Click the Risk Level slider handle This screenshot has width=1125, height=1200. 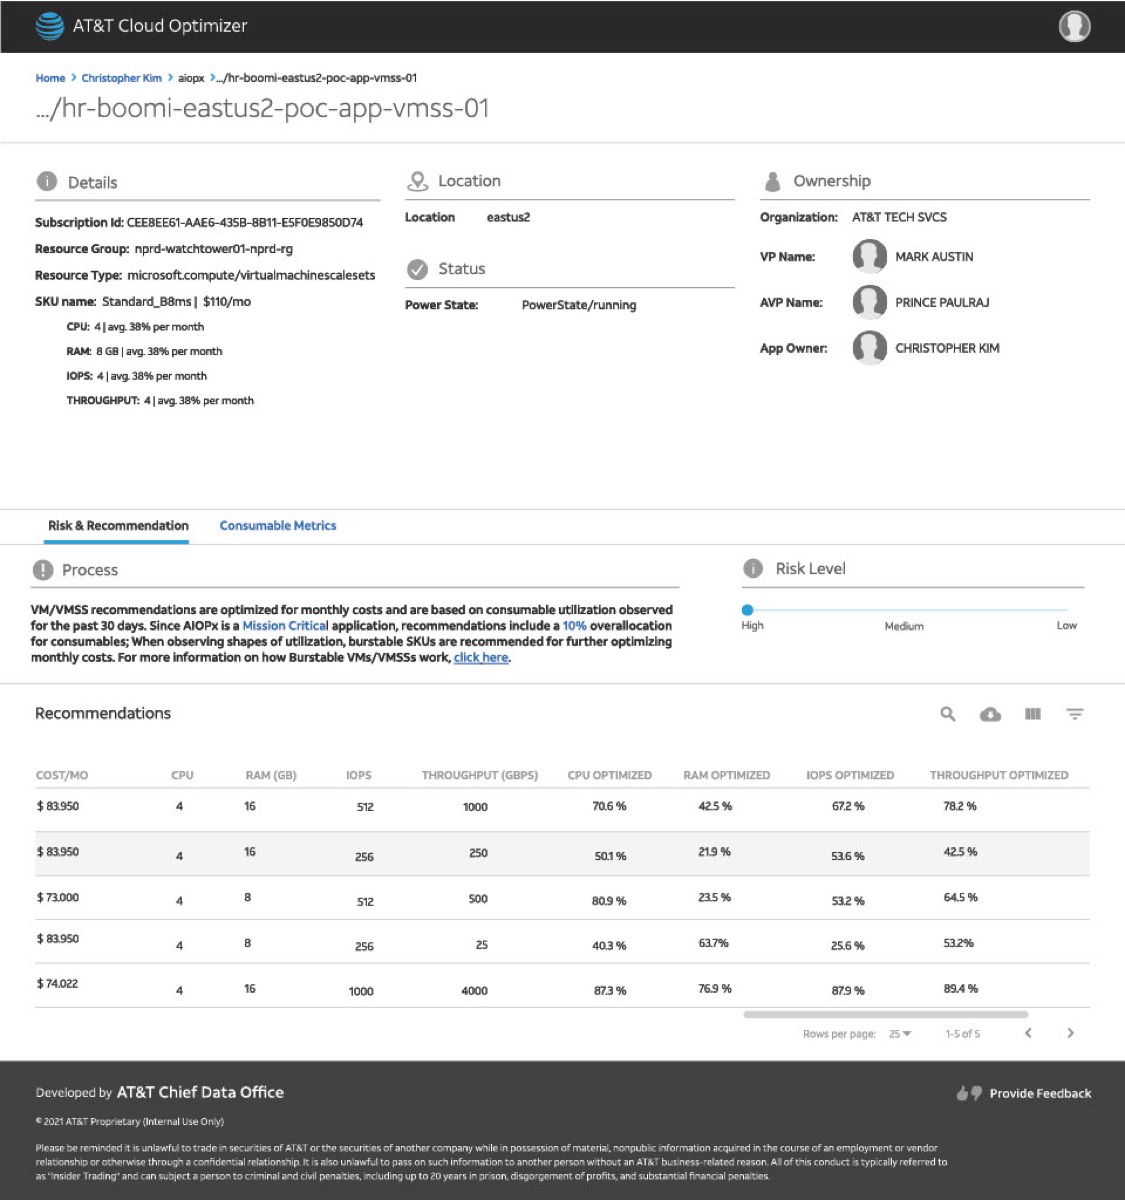pos(747,609)
